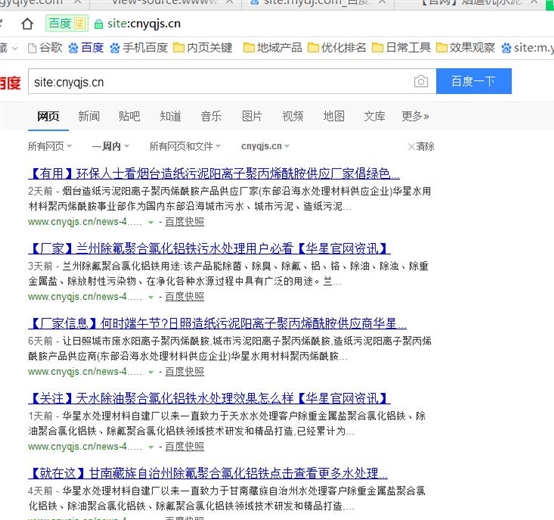This screenshot has height=520, width=554.
Task: Click 清除 to clear filters
Action: [x=421, y=146]
